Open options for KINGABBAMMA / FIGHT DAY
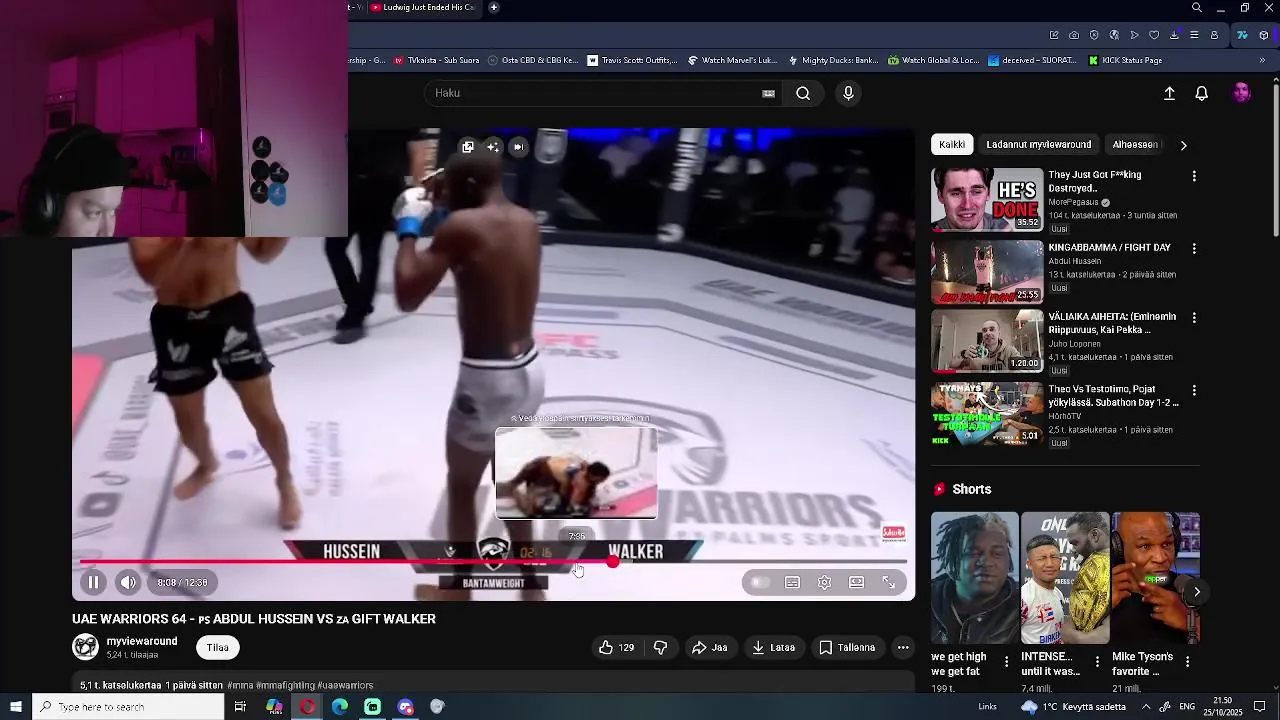Viewport: 1280px width, 720px height. 1193,248
